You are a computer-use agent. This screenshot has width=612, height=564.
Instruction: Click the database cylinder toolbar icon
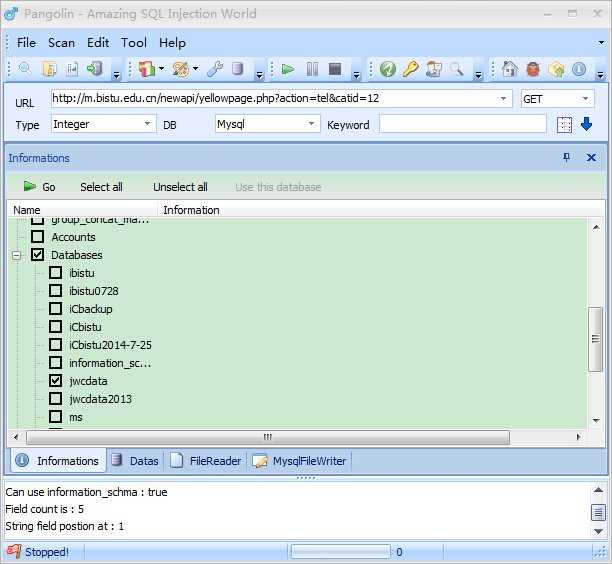[x=237, y=69]
